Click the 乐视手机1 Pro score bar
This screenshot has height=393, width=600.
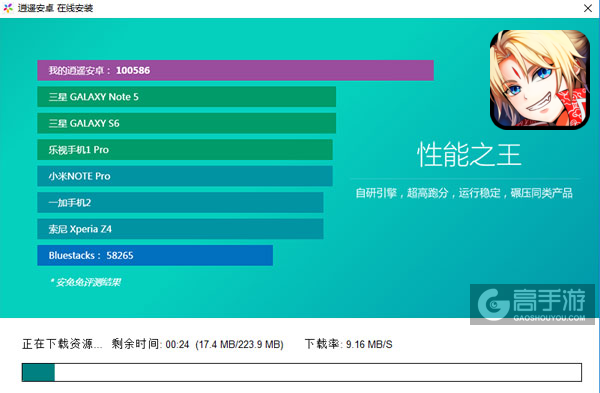click(x=185, y=150)
